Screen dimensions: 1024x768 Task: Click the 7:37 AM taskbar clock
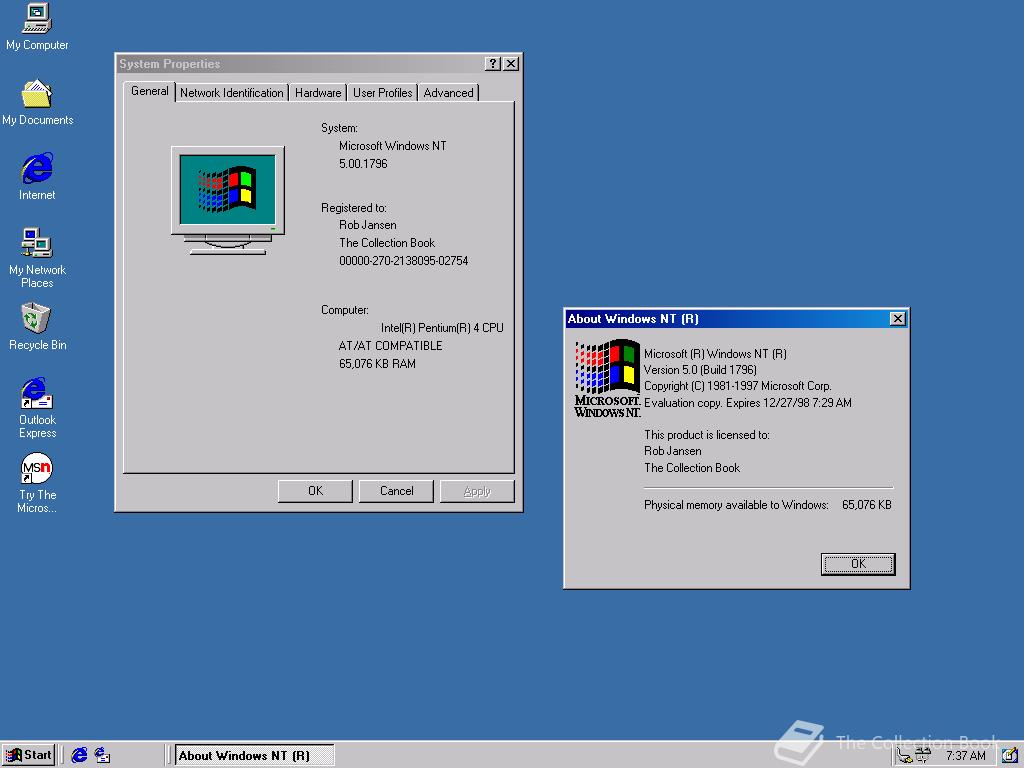pos(966,756)
